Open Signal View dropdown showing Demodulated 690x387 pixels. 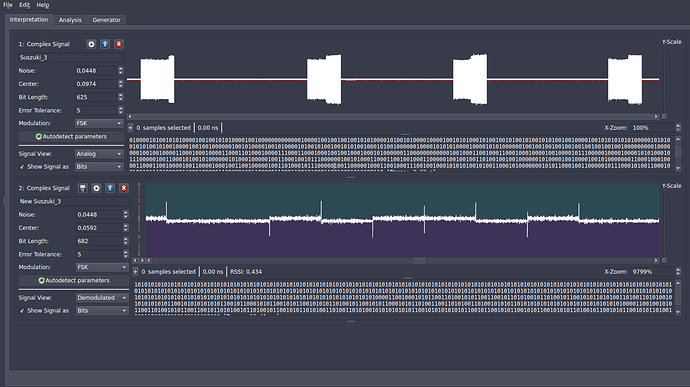(x=102, y=298)
